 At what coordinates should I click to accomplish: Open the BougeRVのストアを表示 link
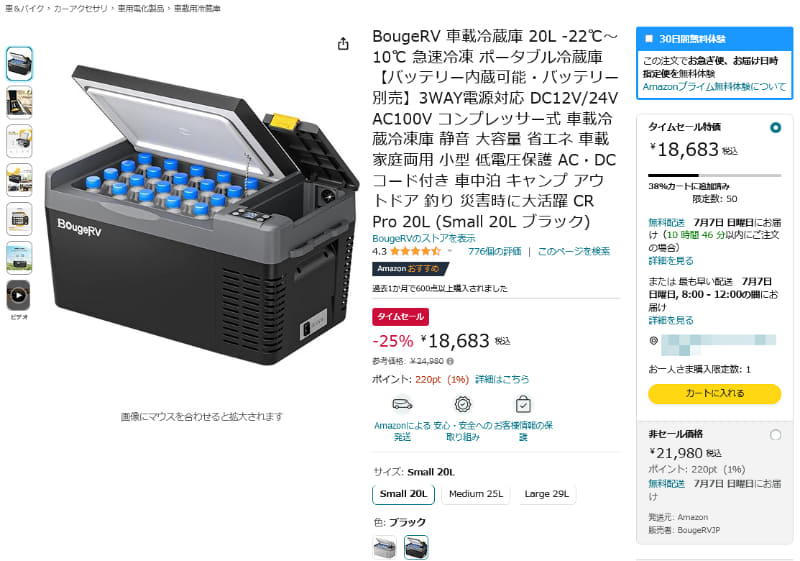click(x=423, y=238)
